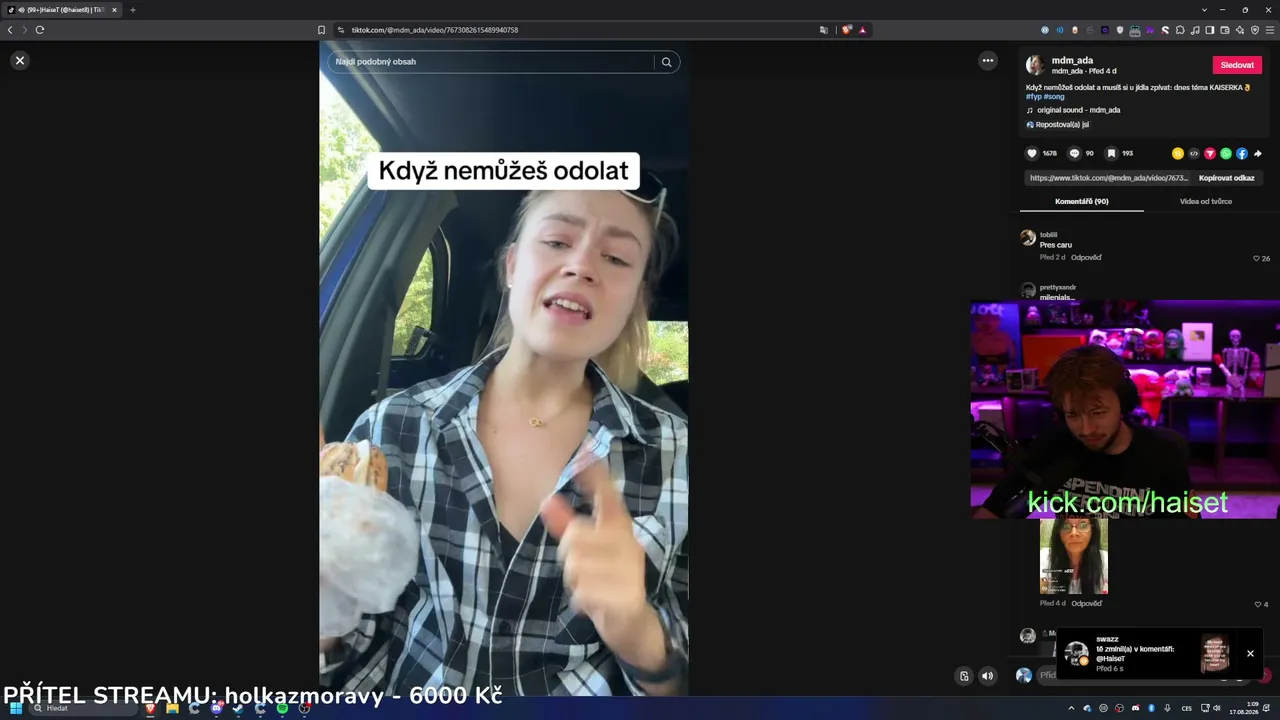Expand more share options arrow
The width and height of the screenshot is (1280, 720).
[x=1258, y=154]
